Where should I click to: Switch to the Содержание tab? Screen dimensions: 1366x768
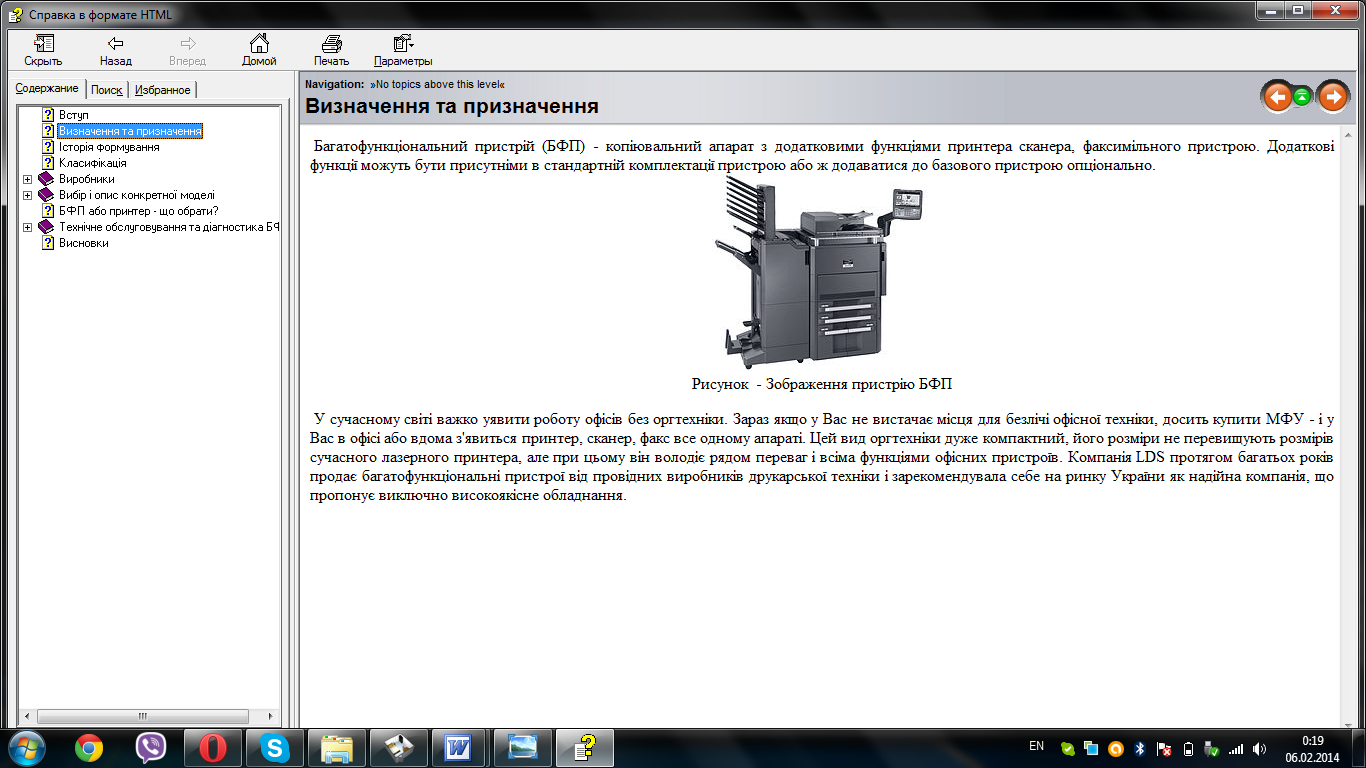(47, 89)
